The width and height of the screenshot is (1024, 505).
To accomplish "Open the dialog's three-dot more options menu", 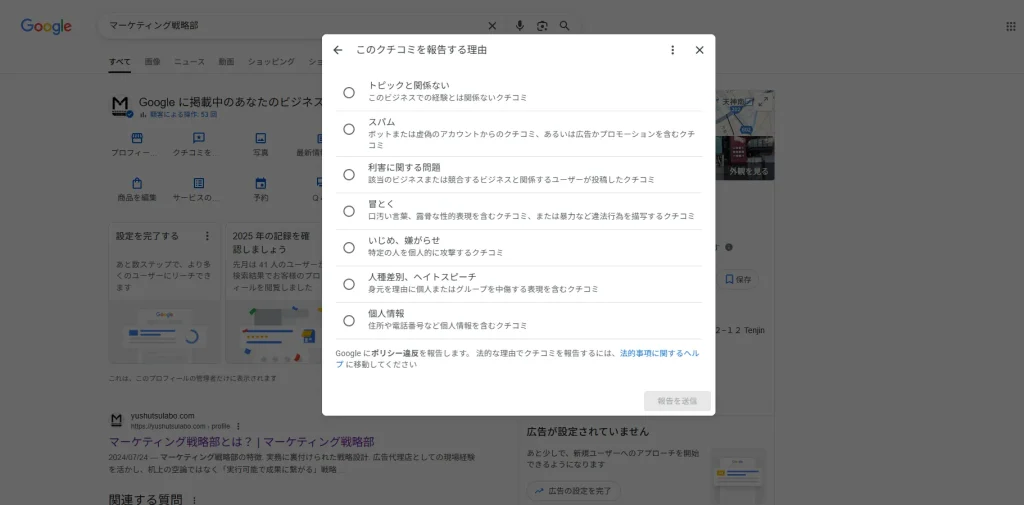I will tap(673, 50).
